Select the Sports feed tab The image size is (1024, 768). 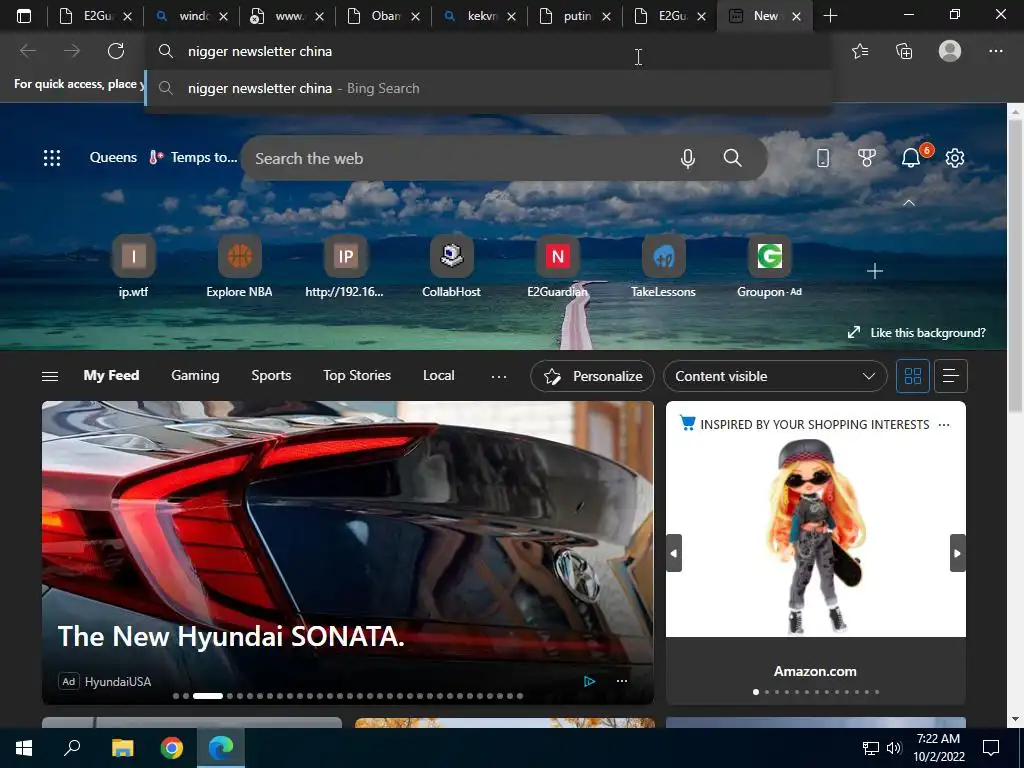click(271, 376)
